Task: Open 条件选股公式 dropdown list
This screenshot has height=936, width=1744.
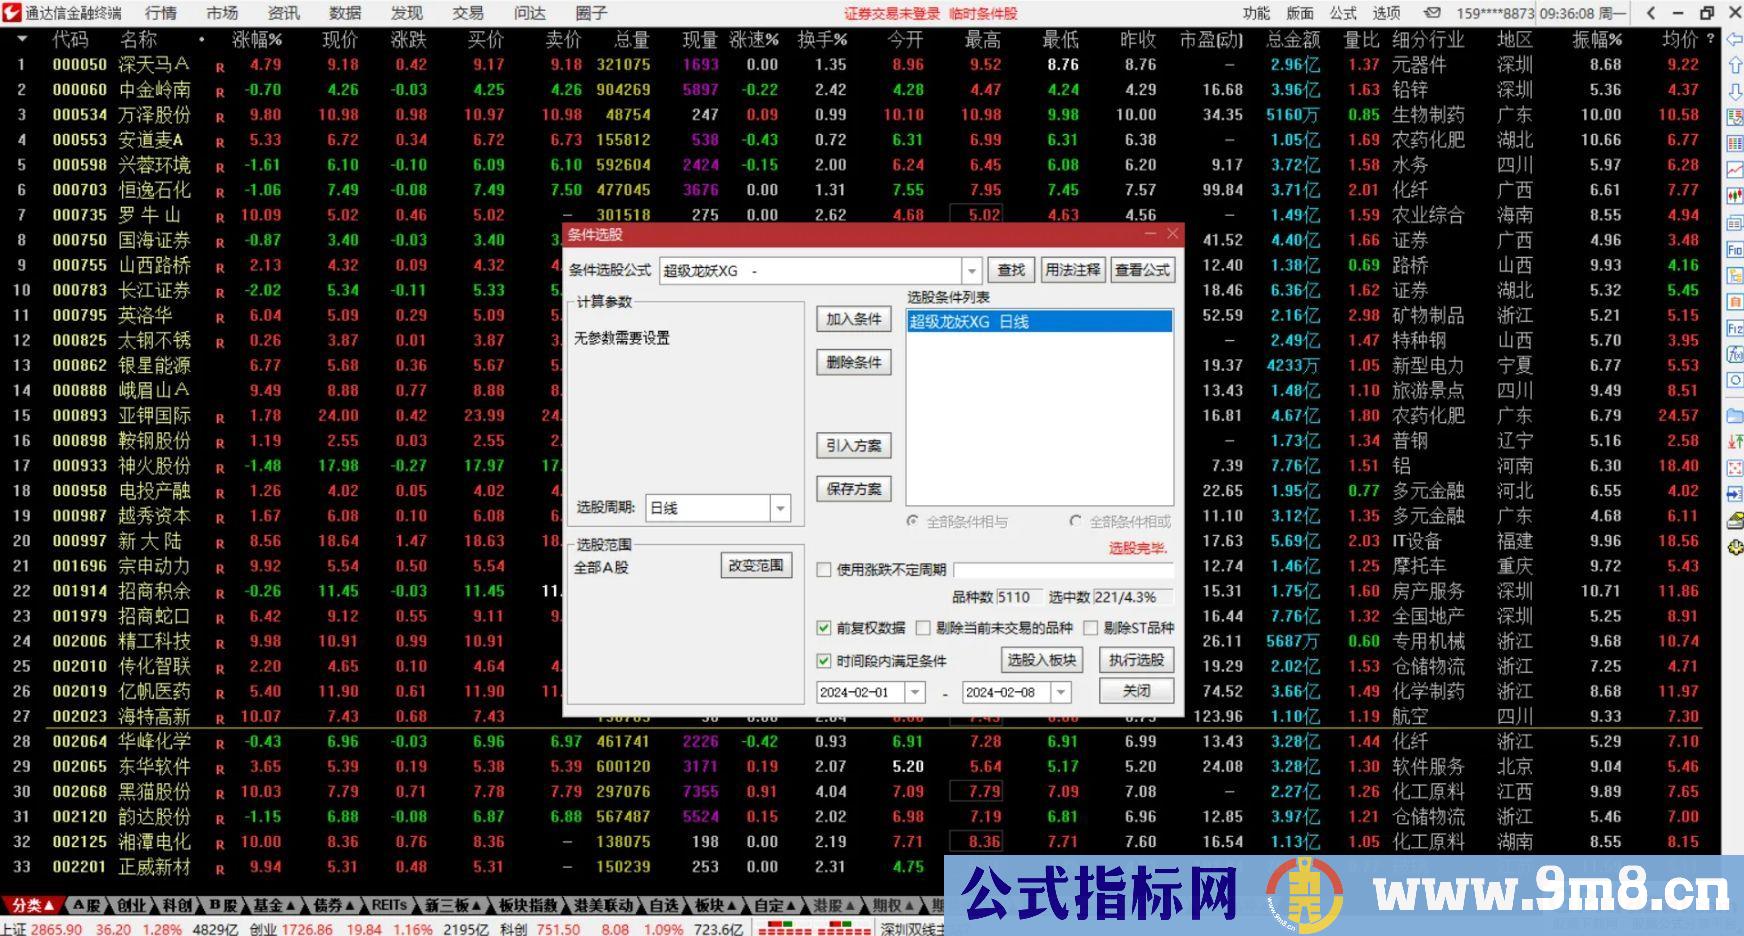Action: pos(972,271)
